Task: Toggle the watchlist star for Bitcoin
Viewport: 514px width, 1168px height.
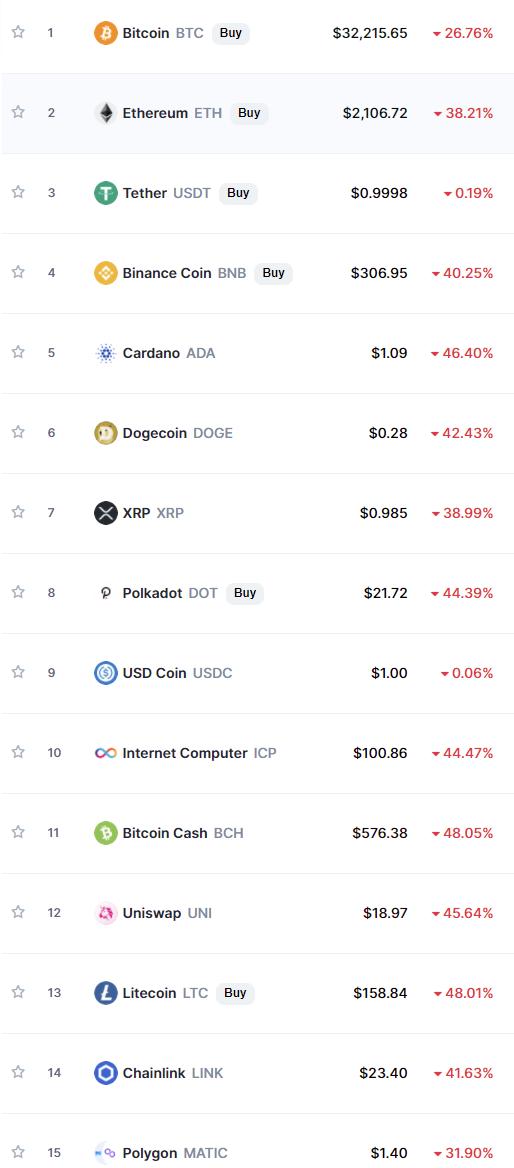Action: coord(18,32)
